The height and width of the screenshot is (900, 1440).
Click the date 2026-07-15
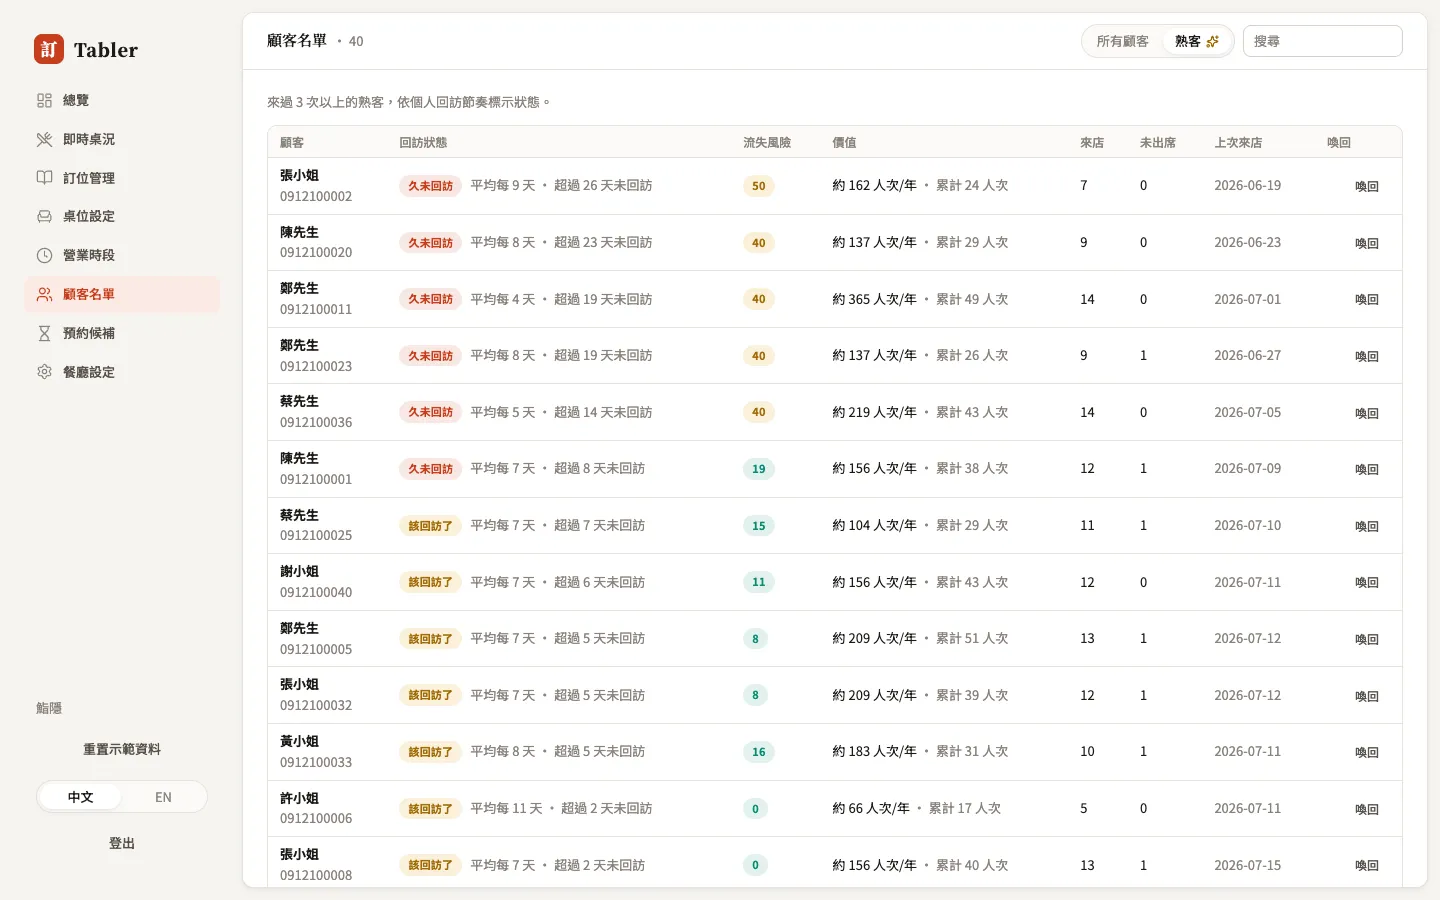[1247, 865]
